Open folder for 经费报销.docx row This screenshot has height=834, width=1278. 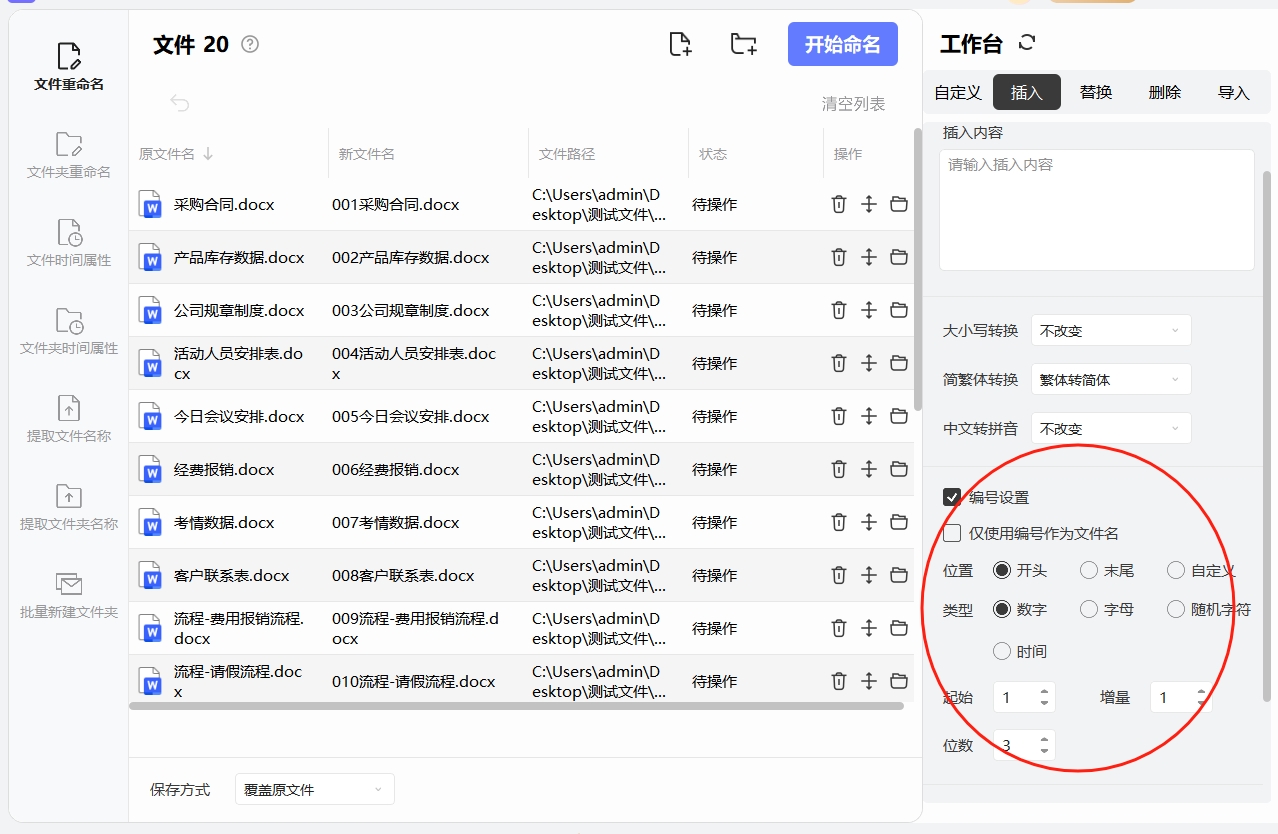pos(899,469)
